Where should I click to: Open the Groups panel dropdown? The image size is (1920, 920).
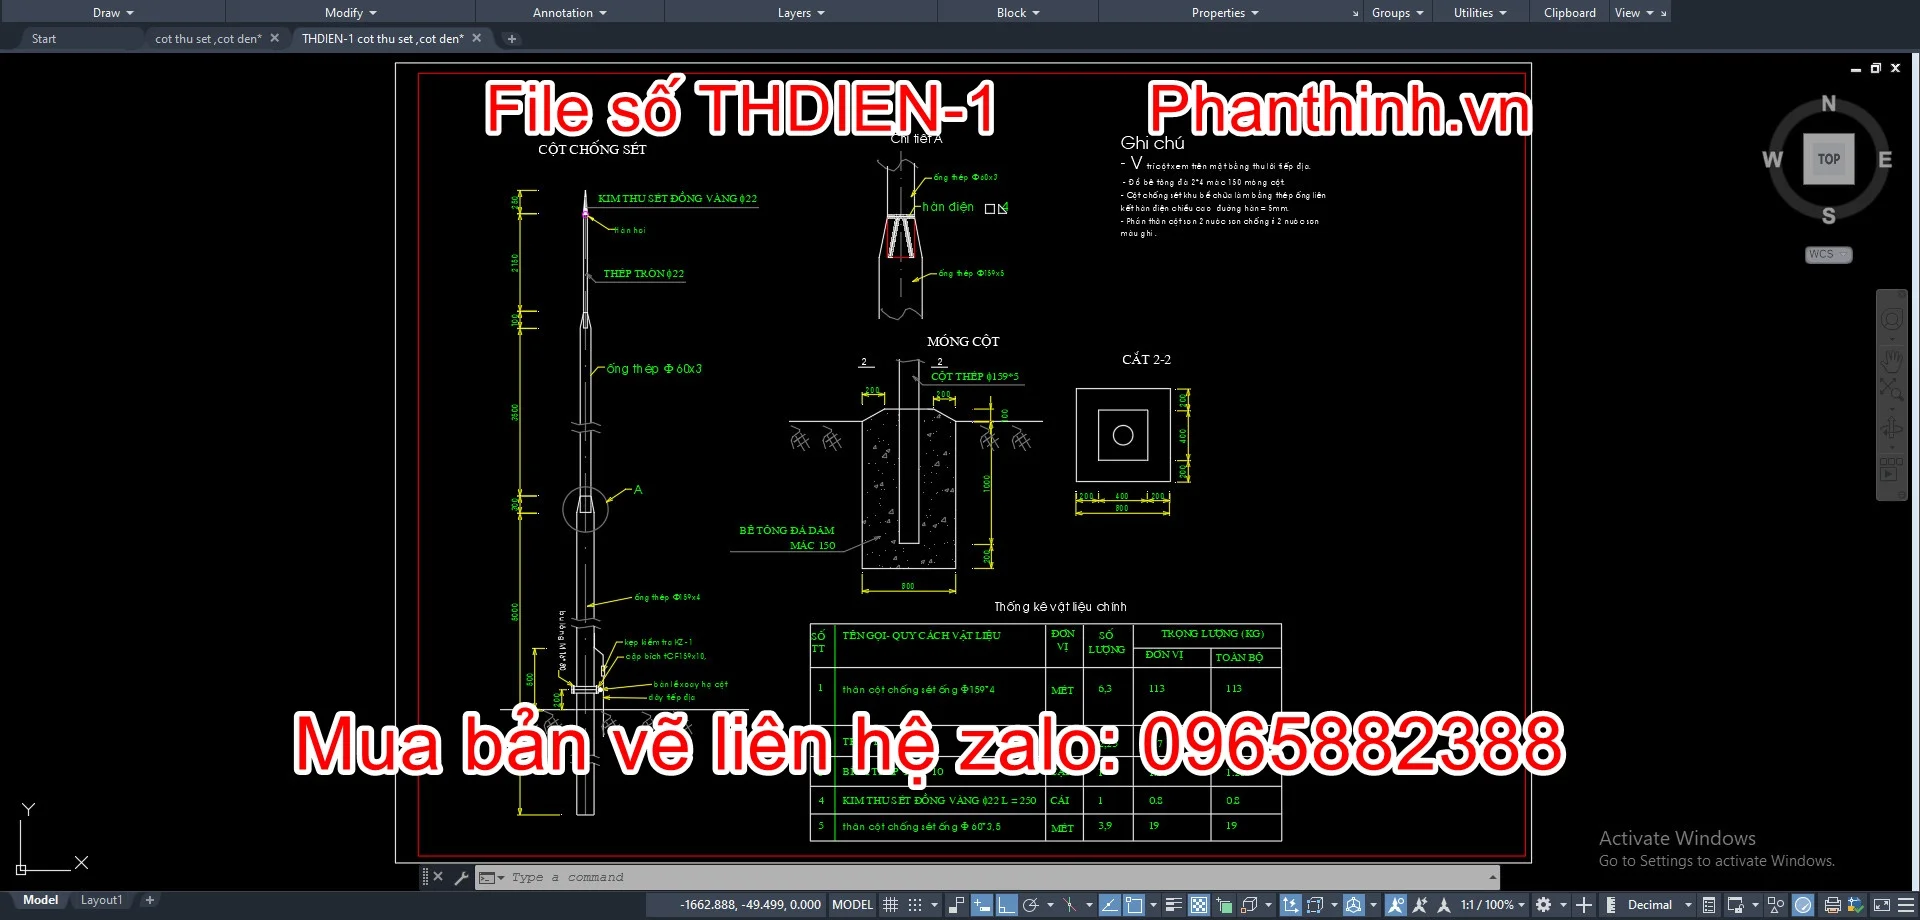click(1397, 13)
